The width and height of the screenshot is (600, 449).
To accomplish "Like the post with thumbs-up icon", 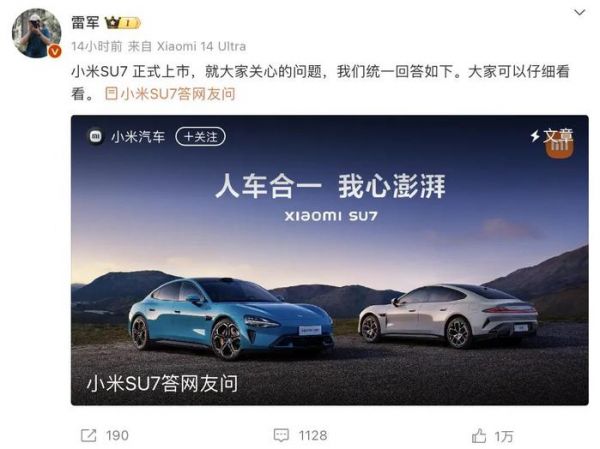I will [479, 436].
